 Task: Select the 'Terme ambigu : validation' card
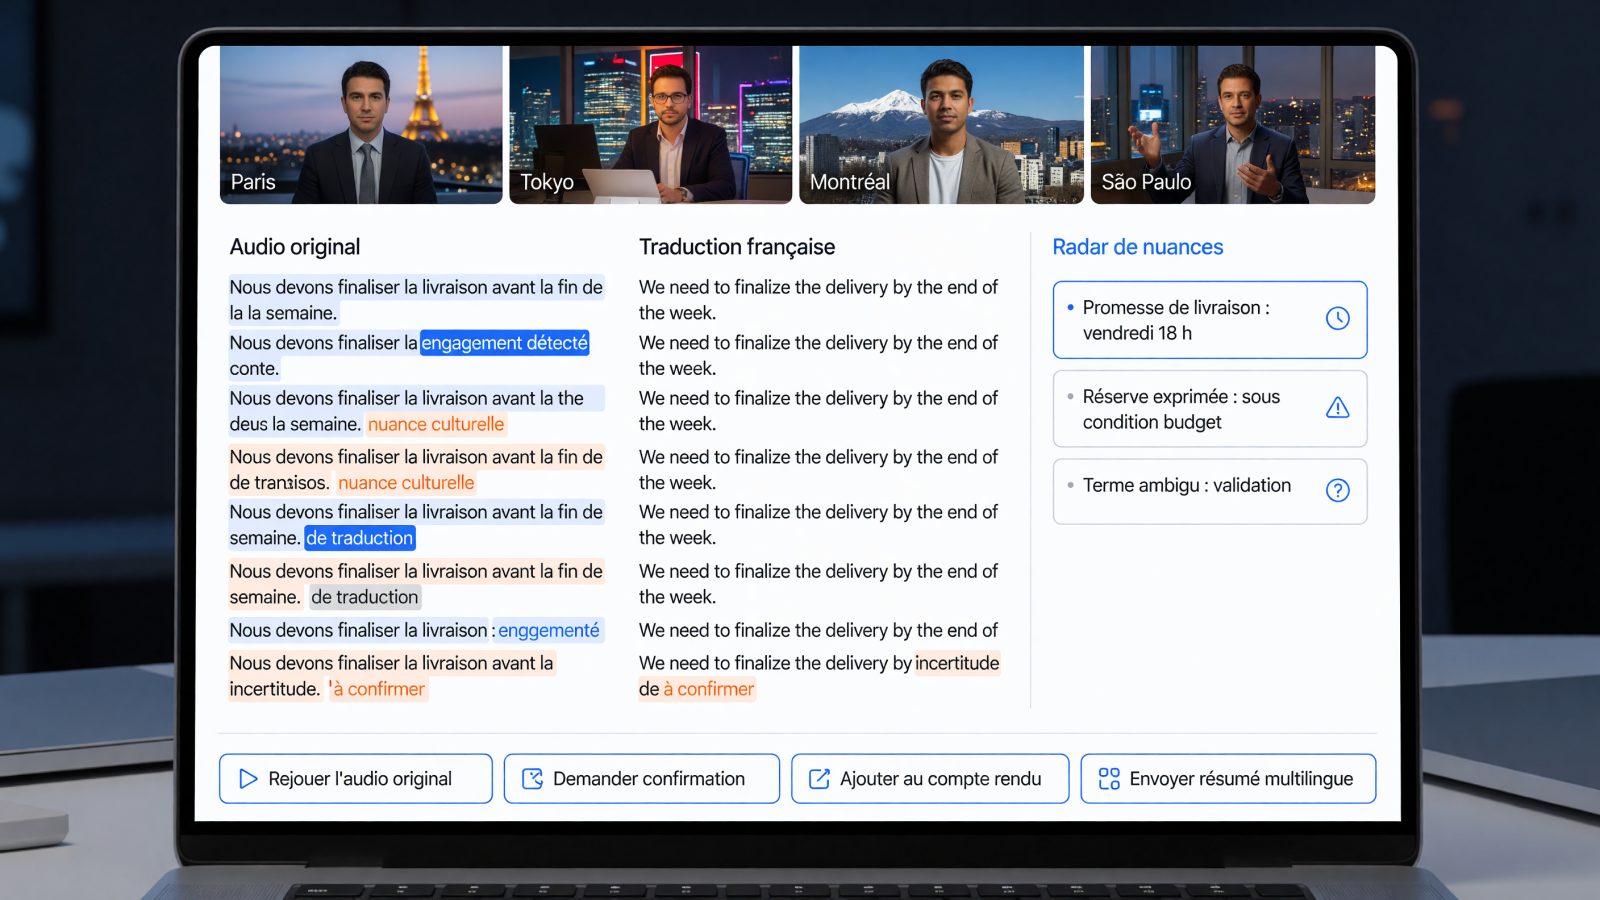(x=1210, y=491)
